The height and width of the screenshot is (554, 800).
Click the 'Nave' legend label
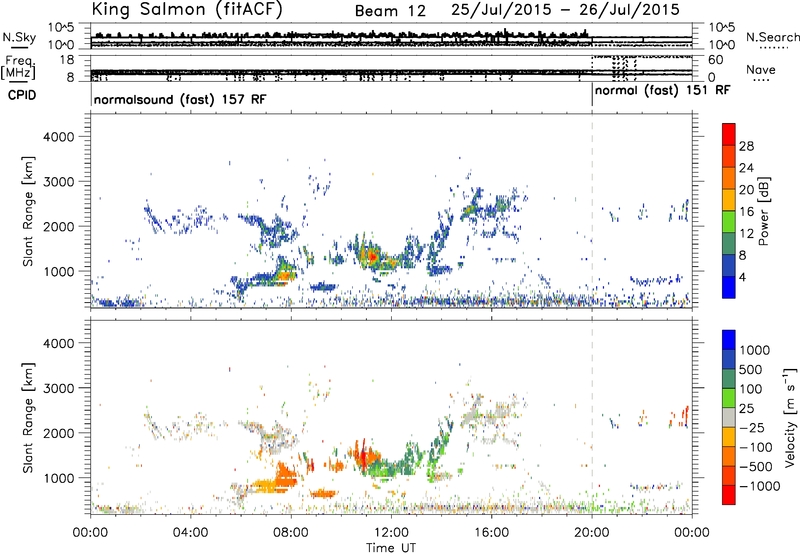(761, 70)
